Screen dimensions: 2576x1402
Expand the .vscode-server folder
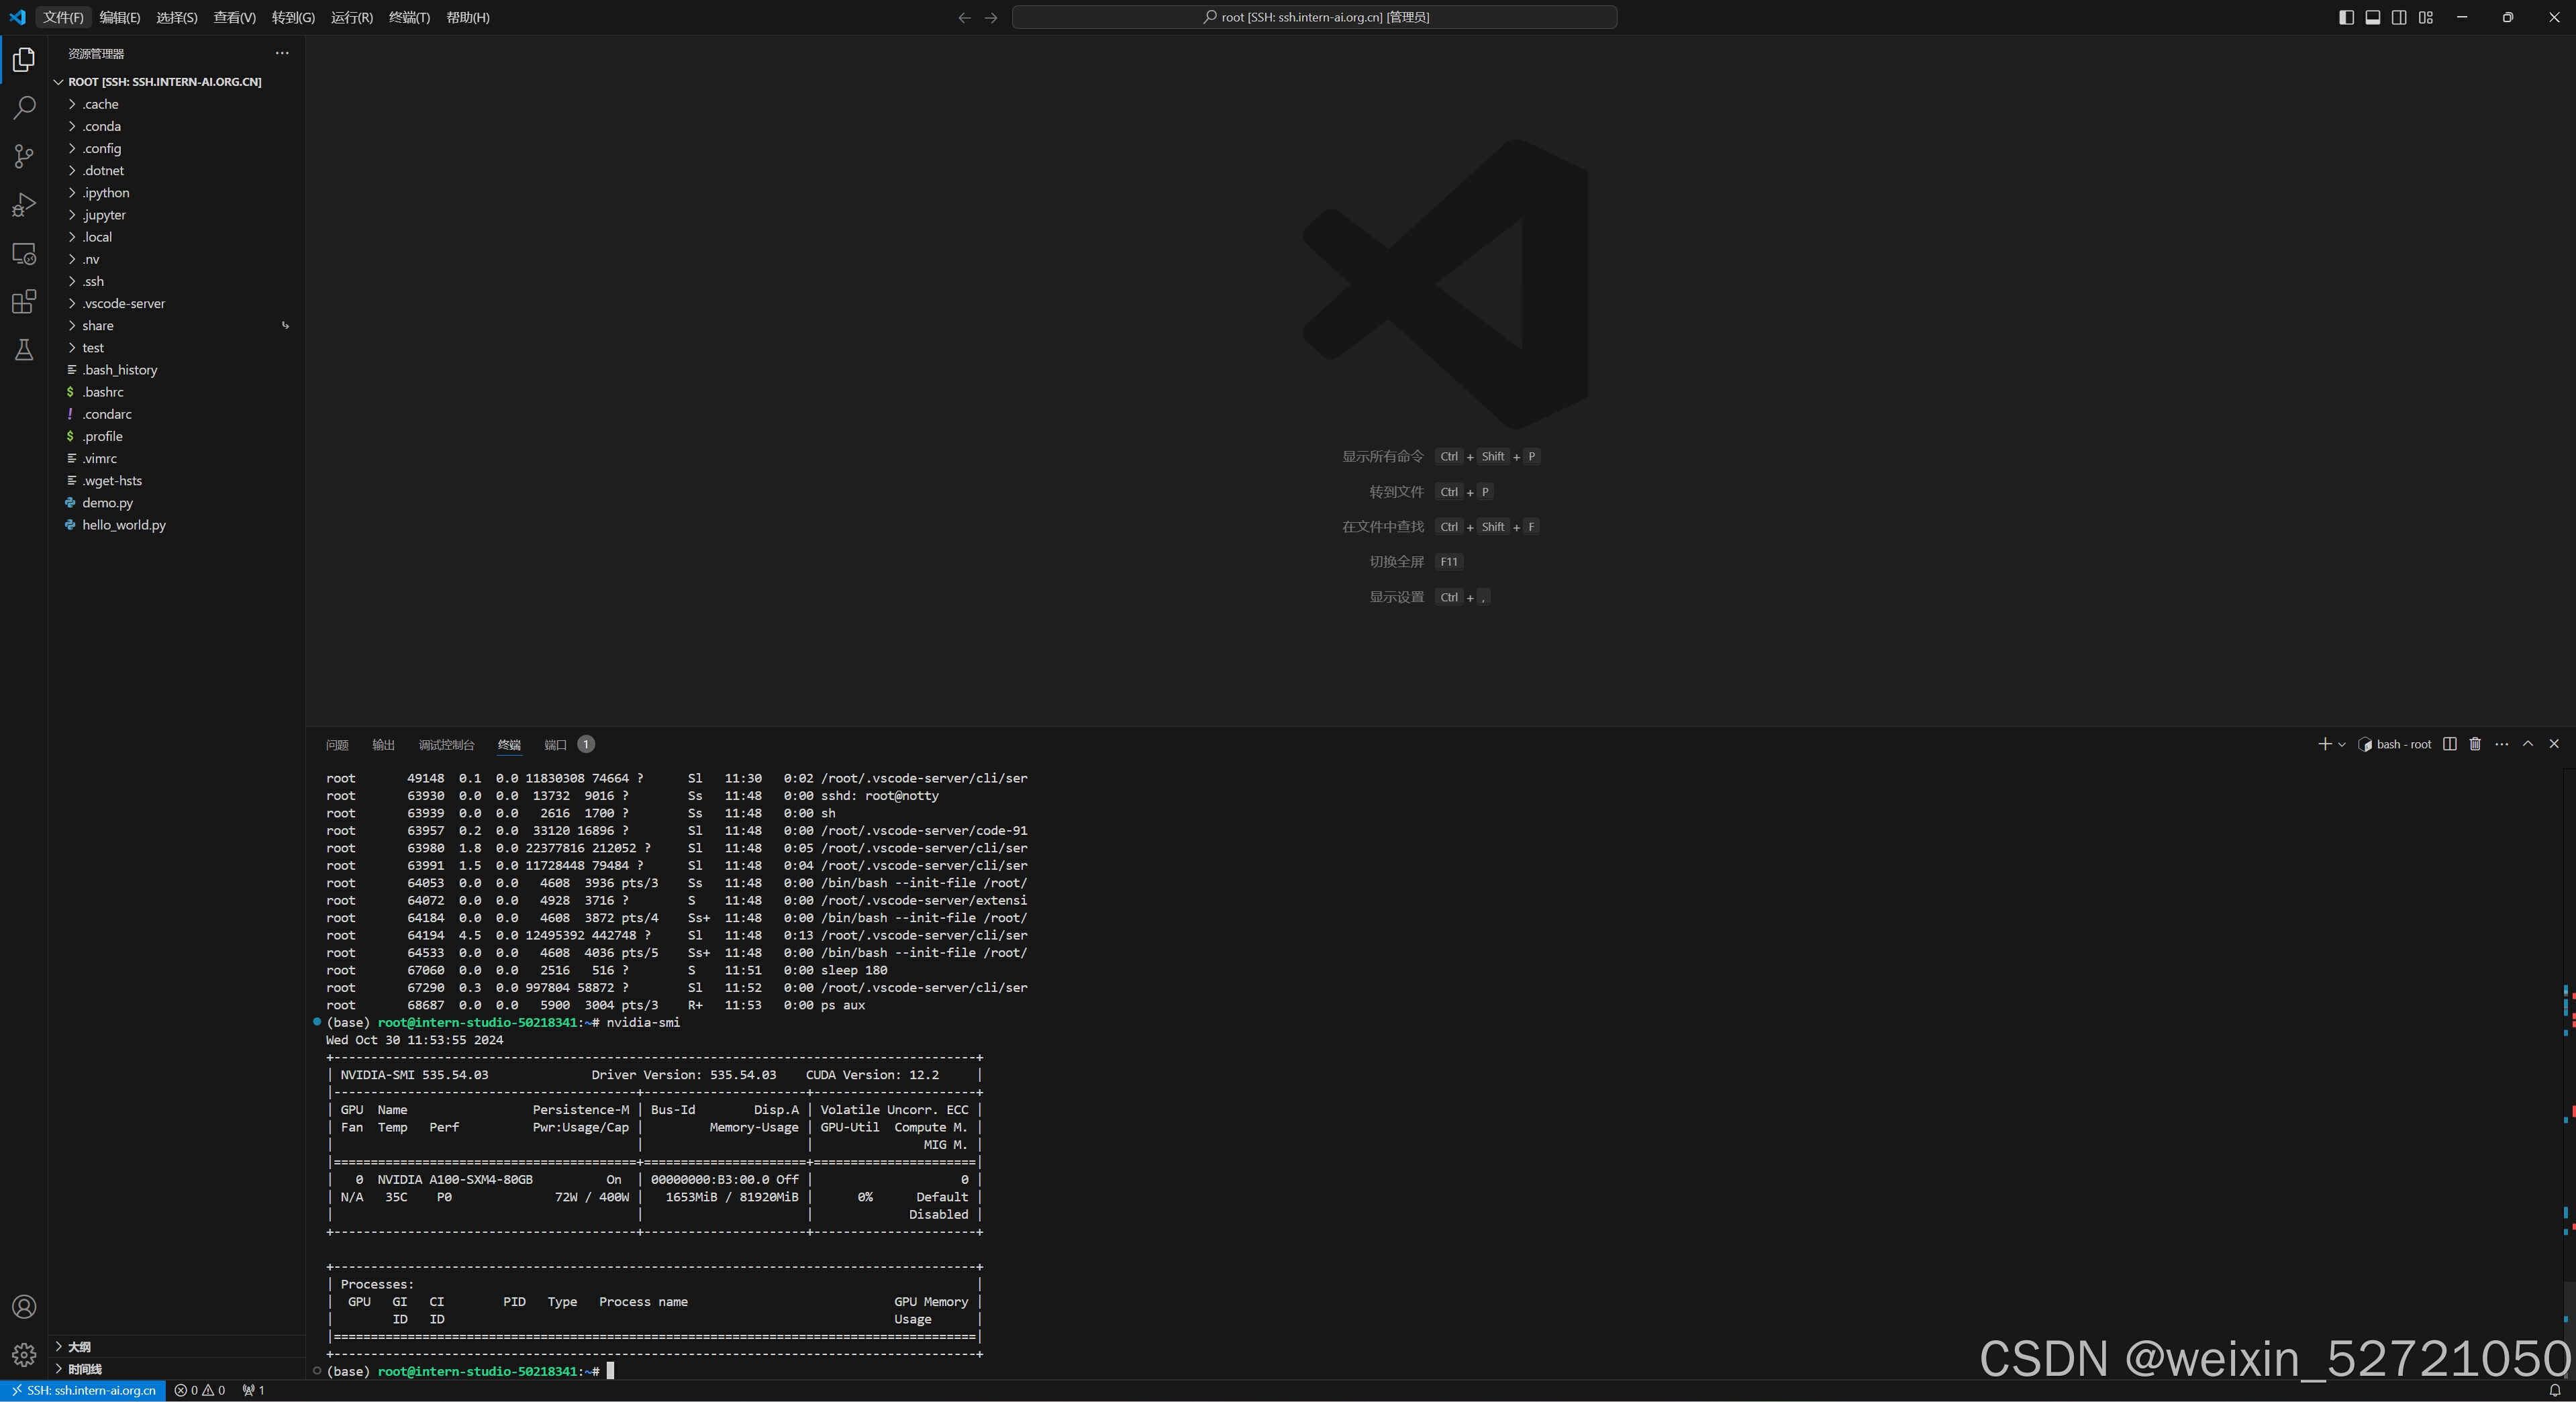click(x=123, y=303)
